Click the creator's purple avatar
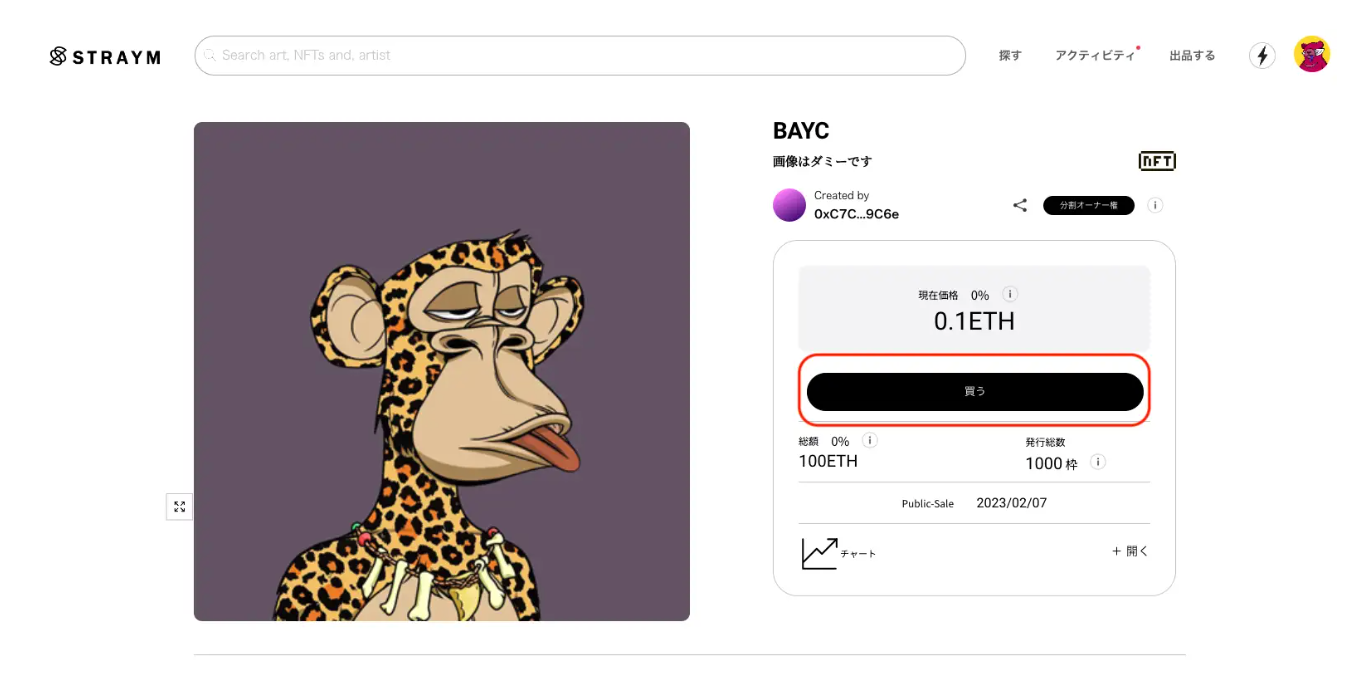Viewport: 1366px width, 682px height. tap(789, 205)
